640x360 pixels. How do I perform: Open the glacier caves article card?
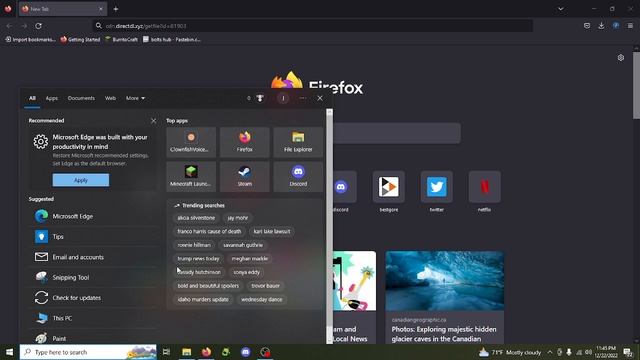pyautogui.click(x=444, y=298)
